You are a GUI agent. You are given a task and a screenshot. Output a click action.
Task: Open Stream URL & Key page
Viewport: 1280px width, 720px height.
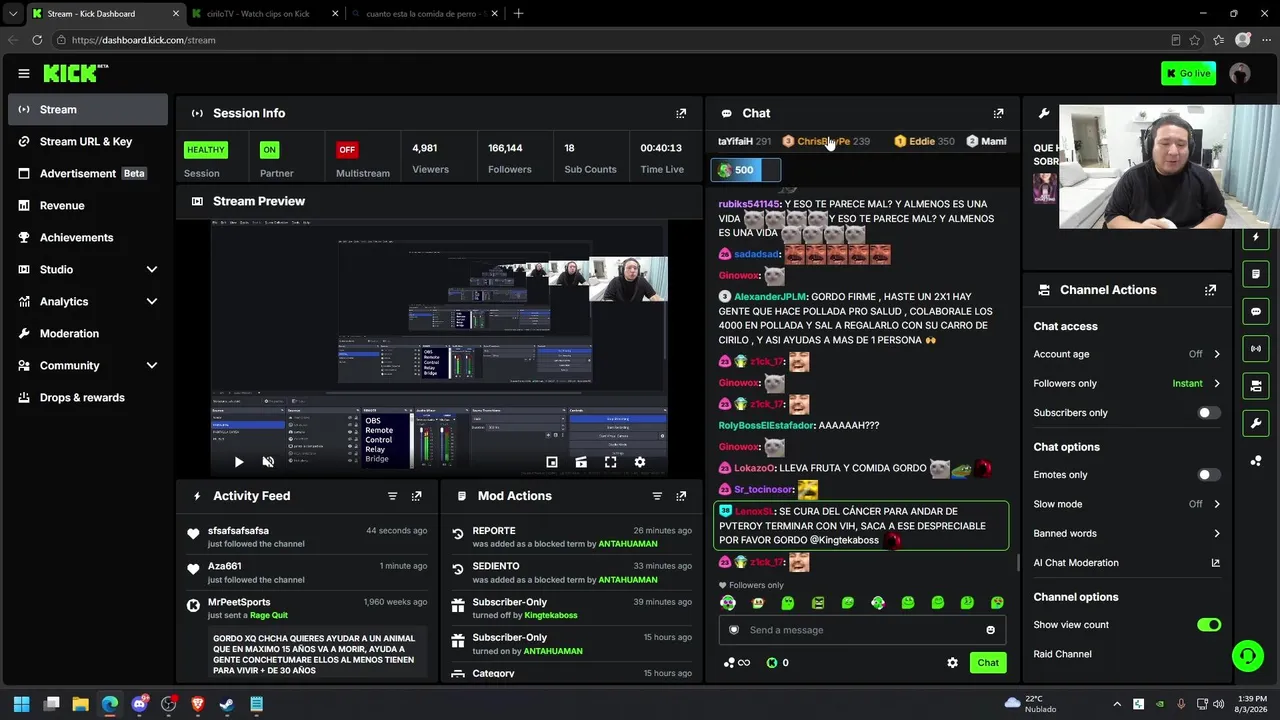88,141
